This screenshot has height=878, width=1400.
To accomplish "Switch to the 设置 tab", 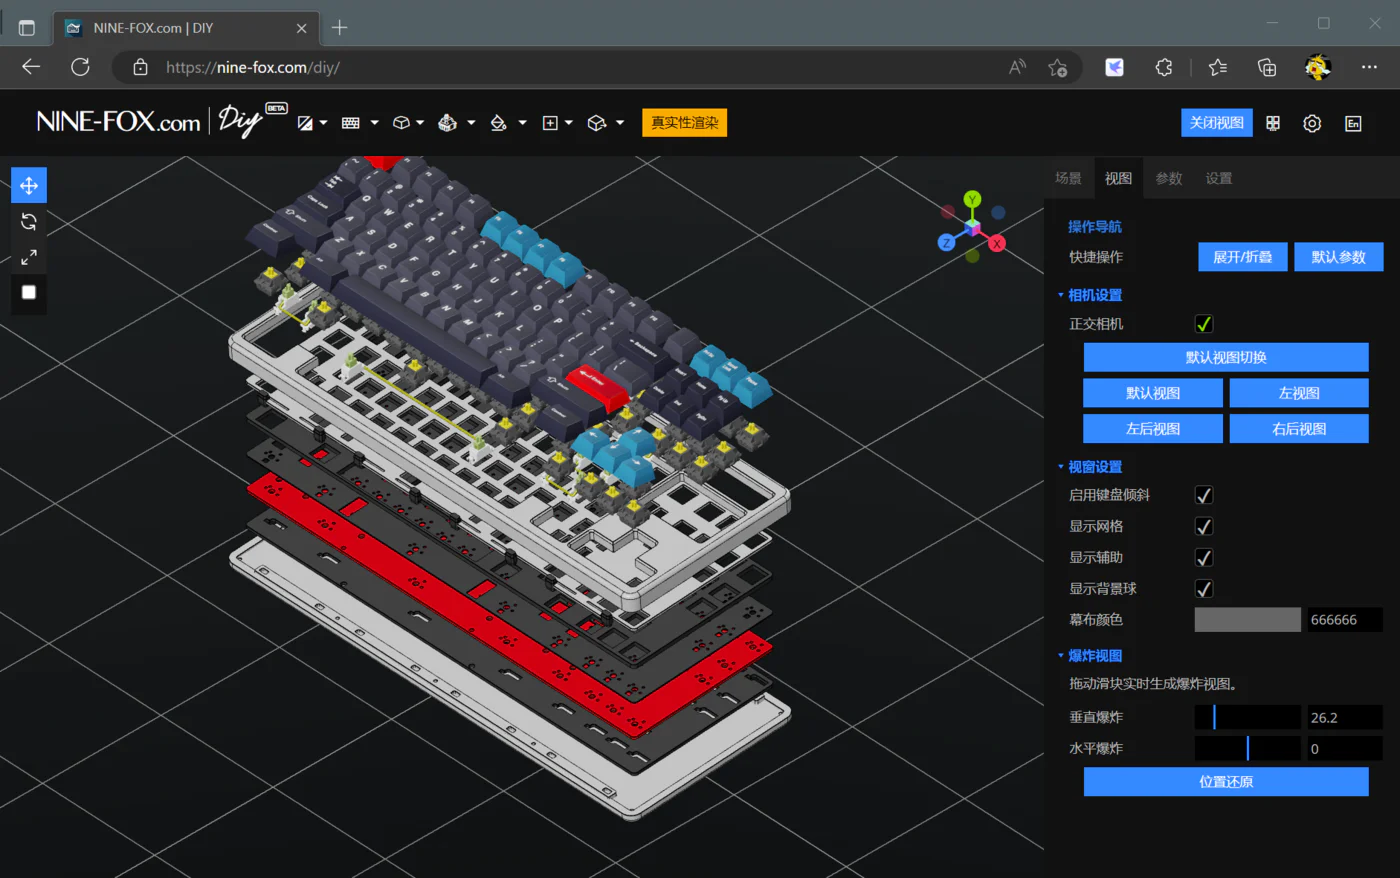I will [1218, 178].
